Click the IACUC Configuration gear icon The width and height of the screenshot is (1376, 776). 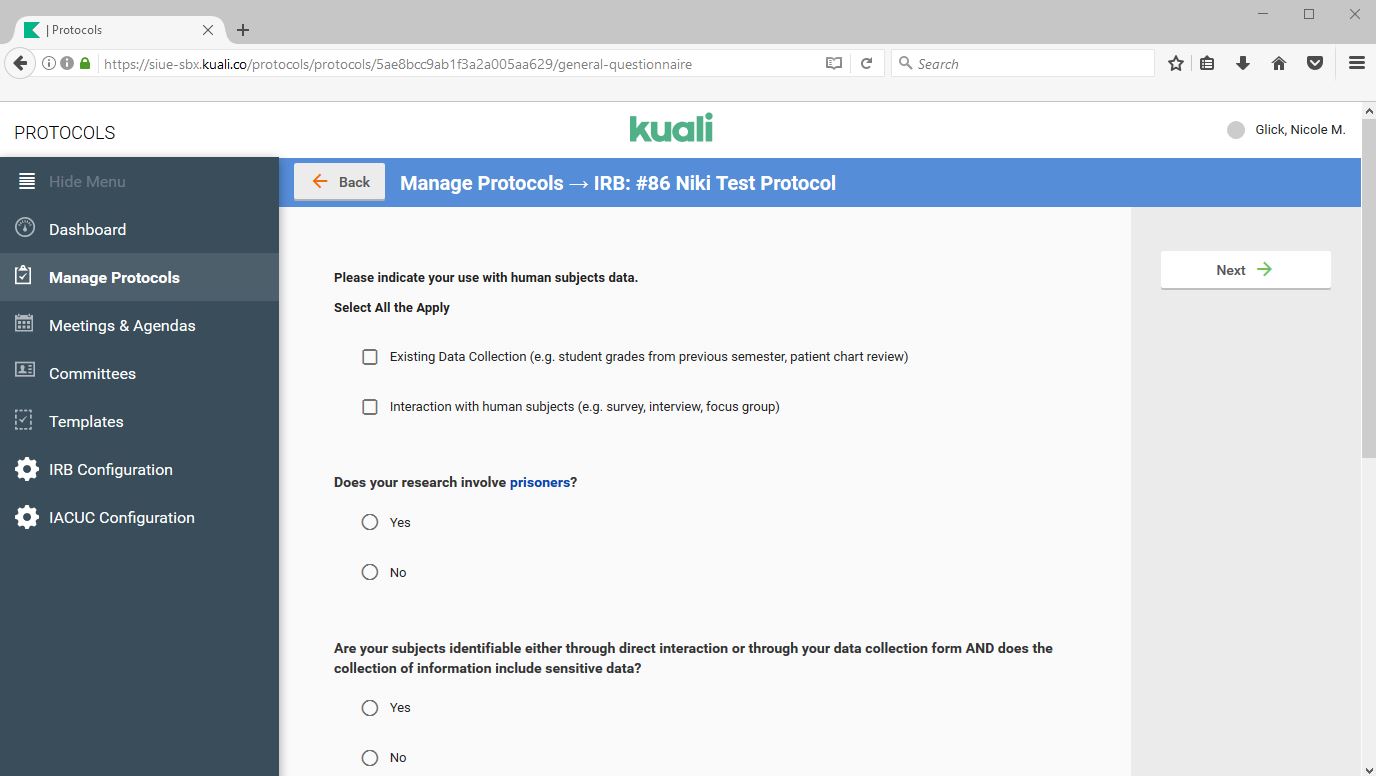[26, 517]
